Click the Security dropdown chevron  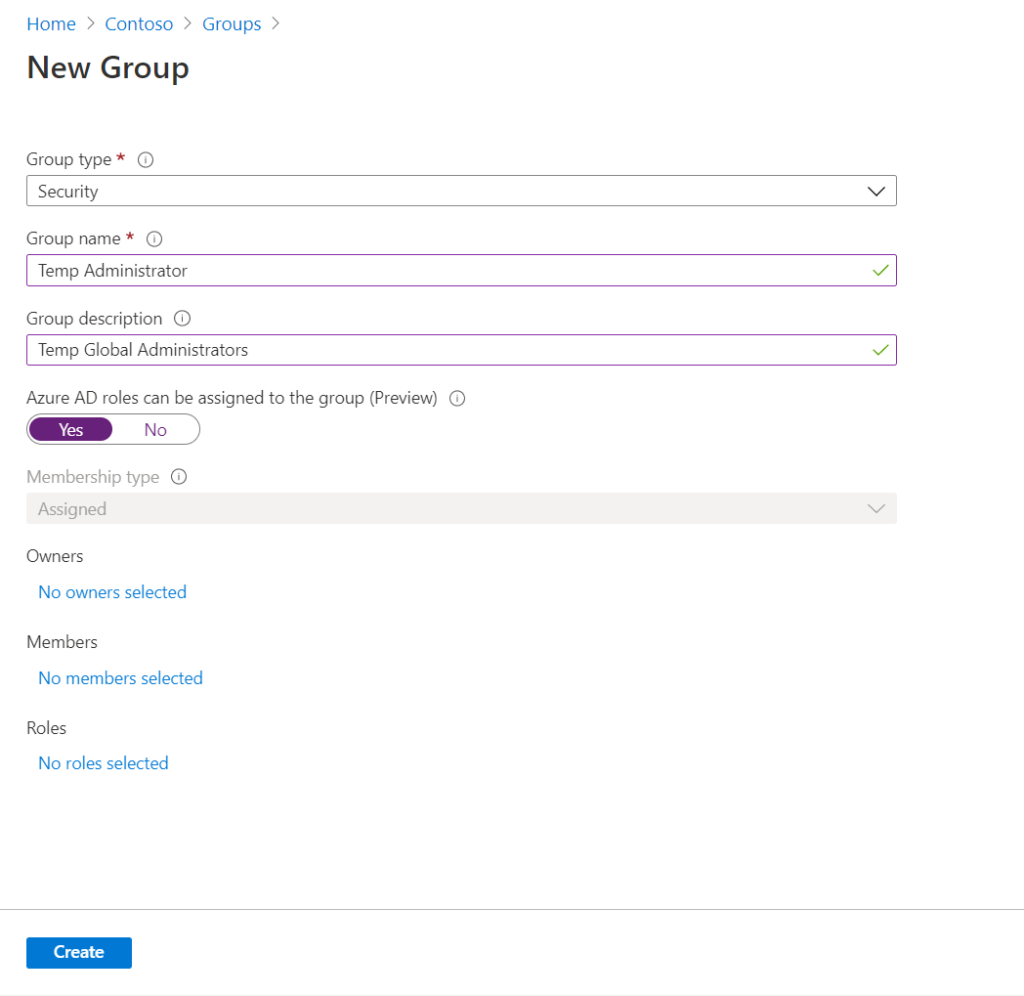[x=876, y=190]
